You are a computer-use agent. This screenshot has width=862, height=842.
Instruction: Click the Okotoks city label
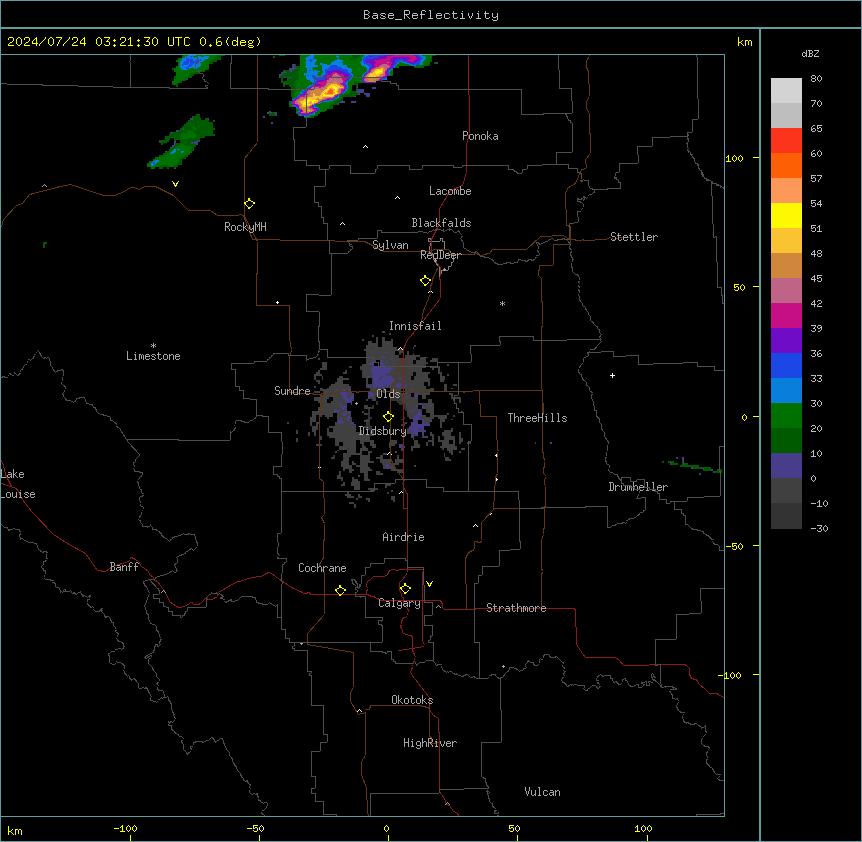pyautogui.click(x=412, y=700)
